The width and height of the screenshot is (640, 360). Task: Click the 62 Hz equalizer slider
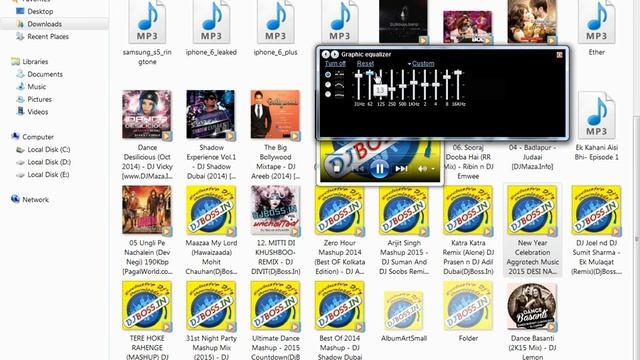coord(370,84)
